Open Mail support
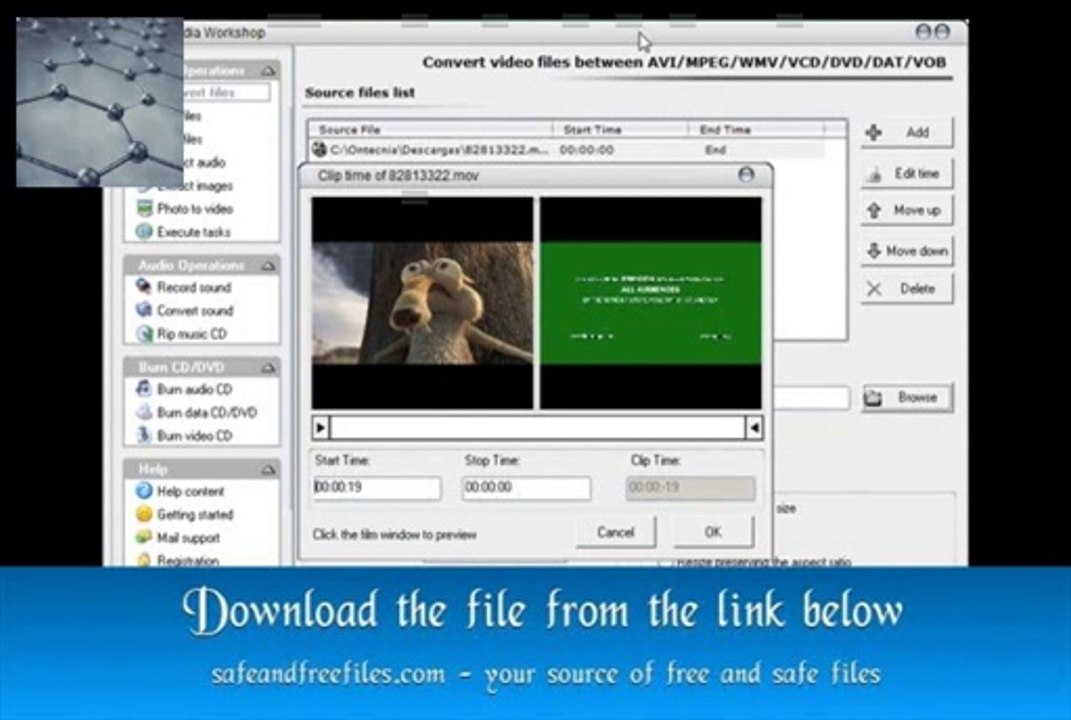The image size is (1071, 720). pos(189,537)
